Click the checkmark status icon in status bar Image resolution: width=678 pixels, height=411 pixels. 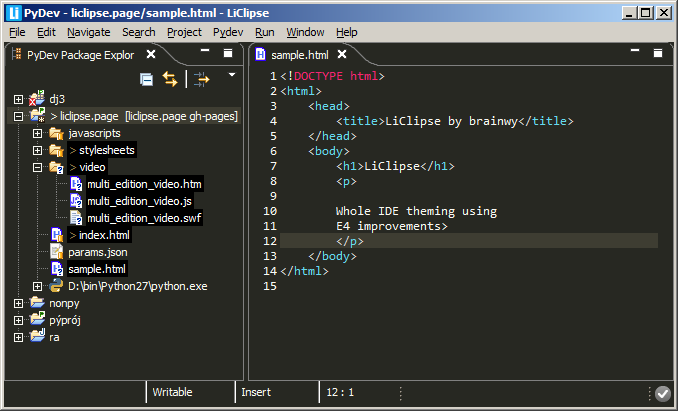pyautogui.click(x=662, y=393)
